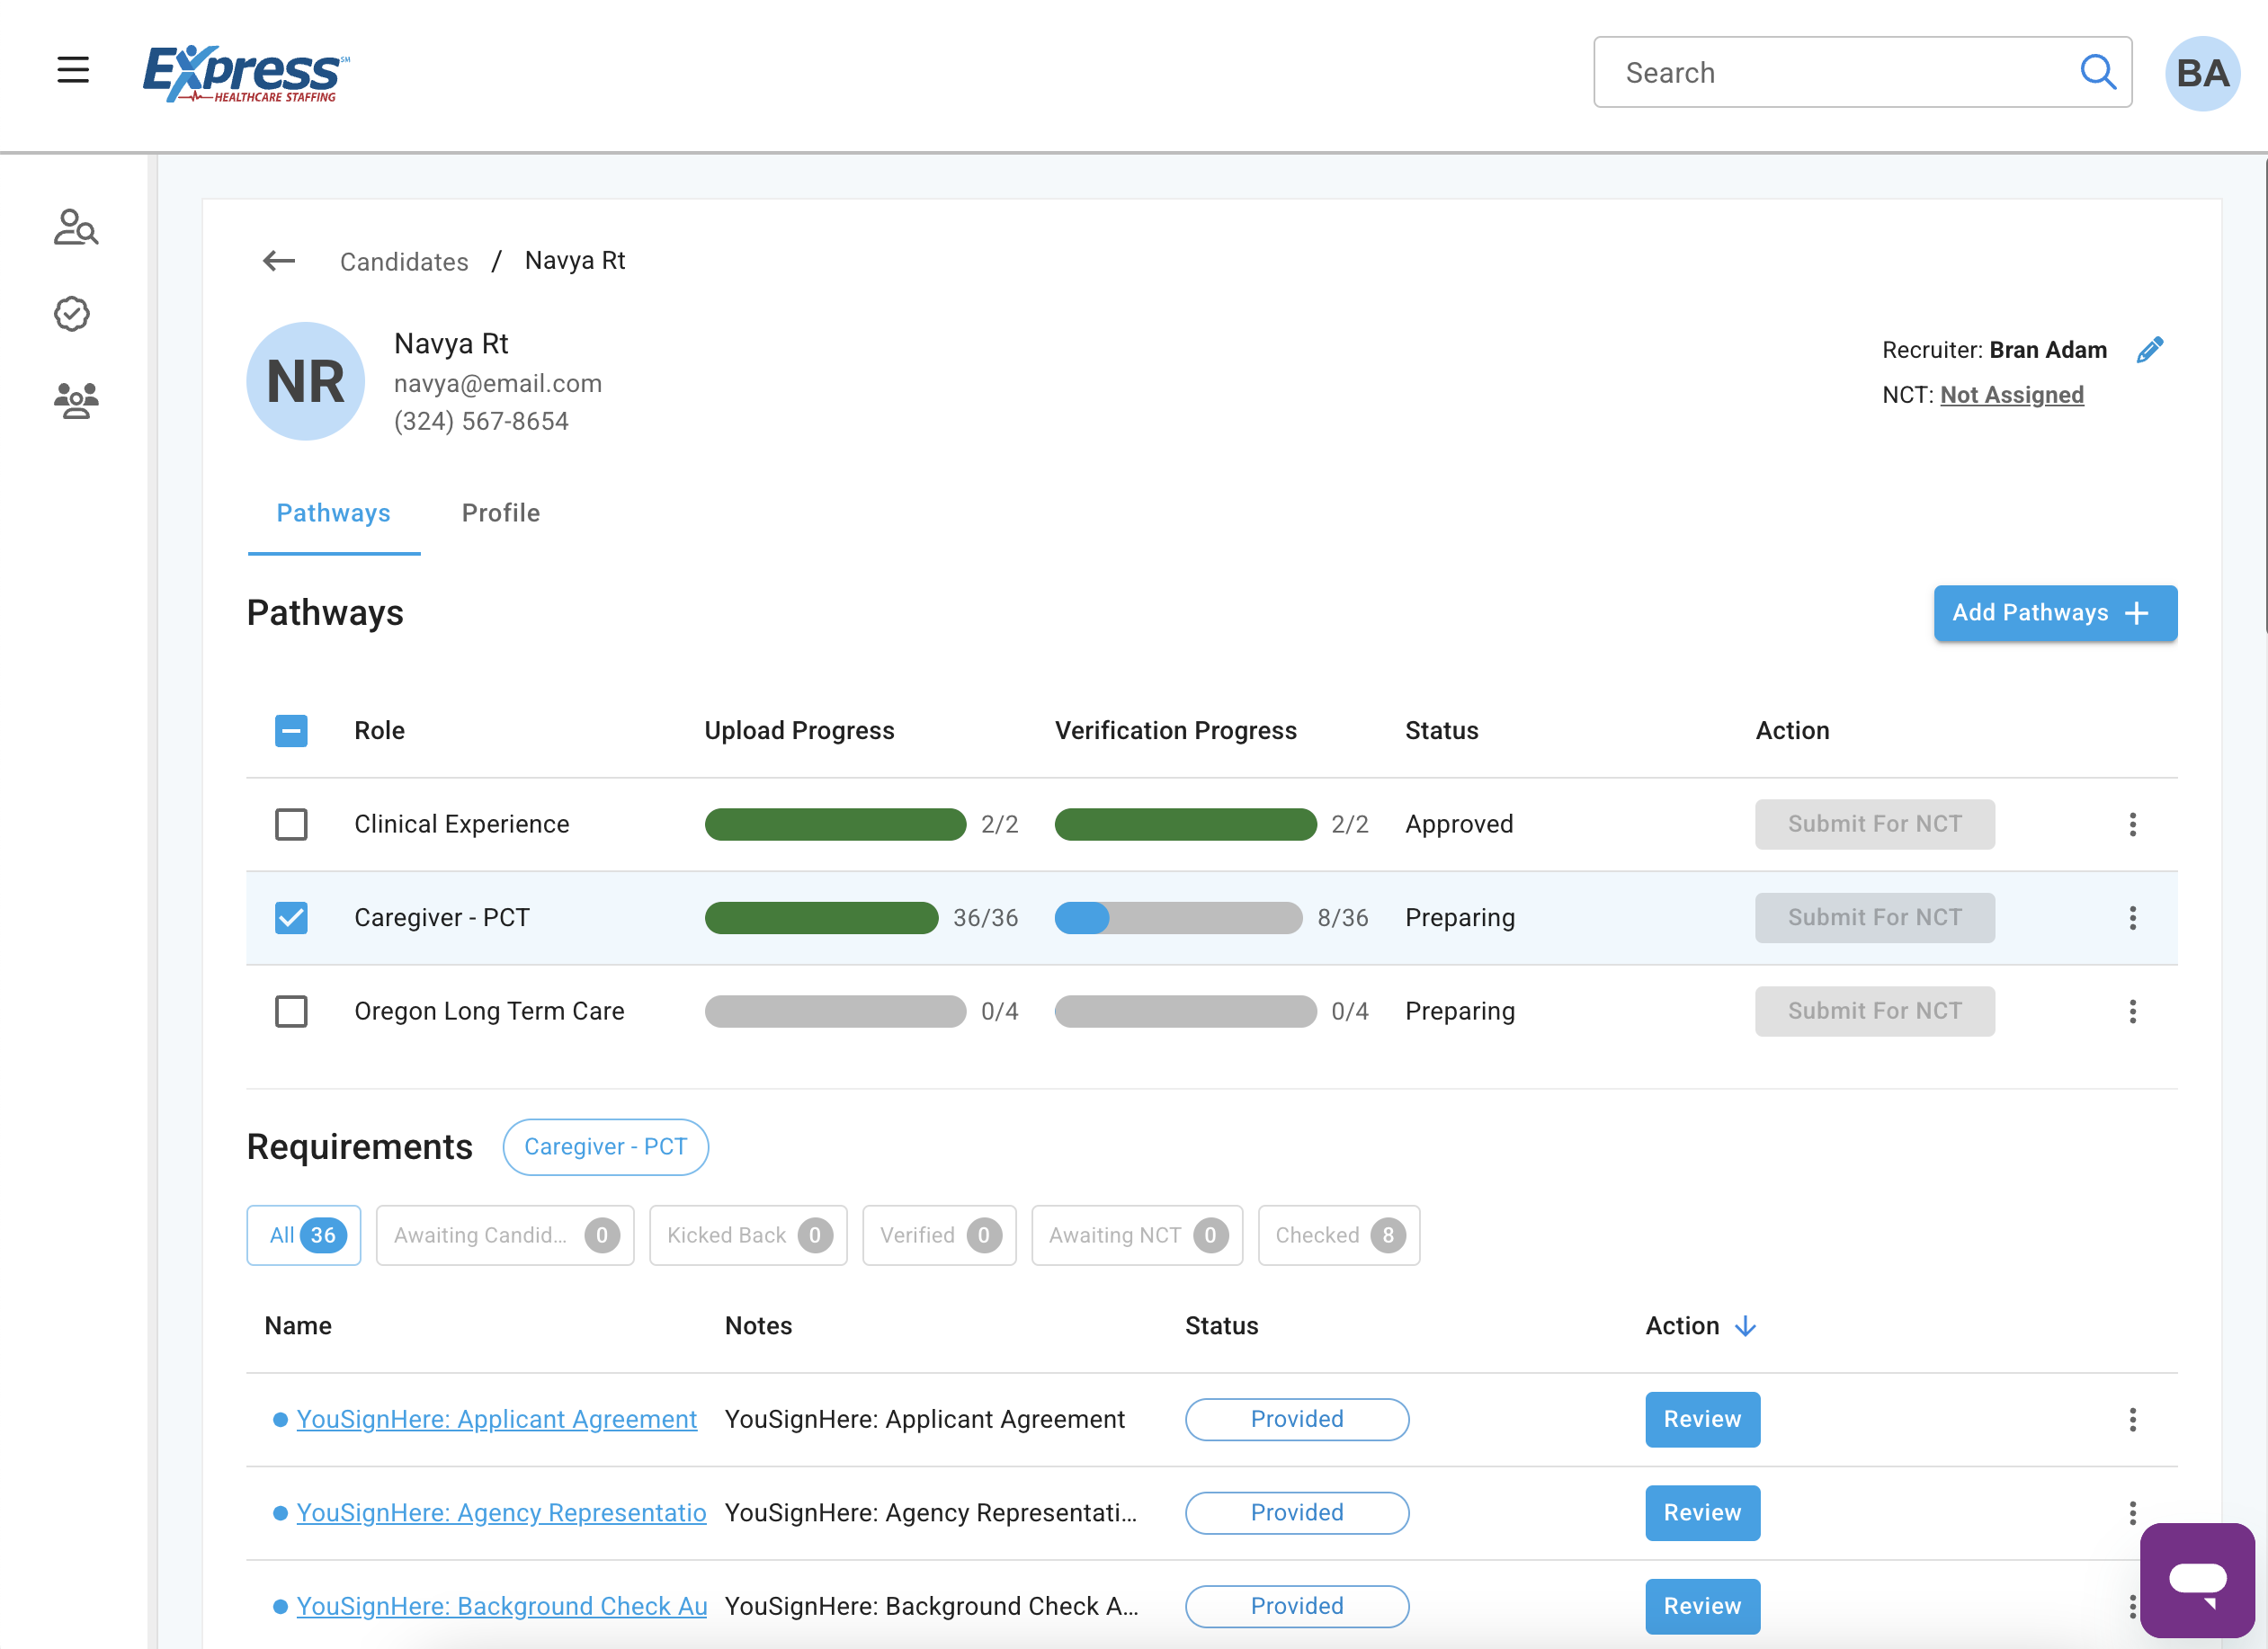Click the Caregiver - PCT verification progress bar
The width and height of the screenshot is (2268, 1649).
(x=1178, y=918)
